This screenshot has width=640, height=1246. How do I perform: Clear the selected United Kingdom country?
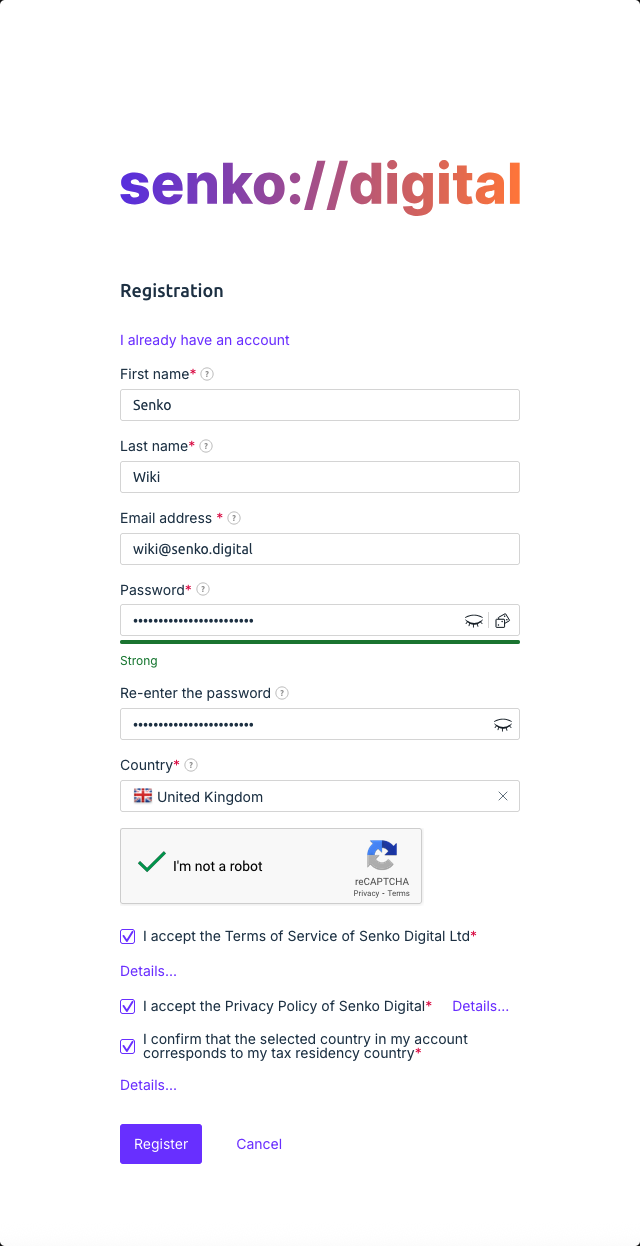503,796
